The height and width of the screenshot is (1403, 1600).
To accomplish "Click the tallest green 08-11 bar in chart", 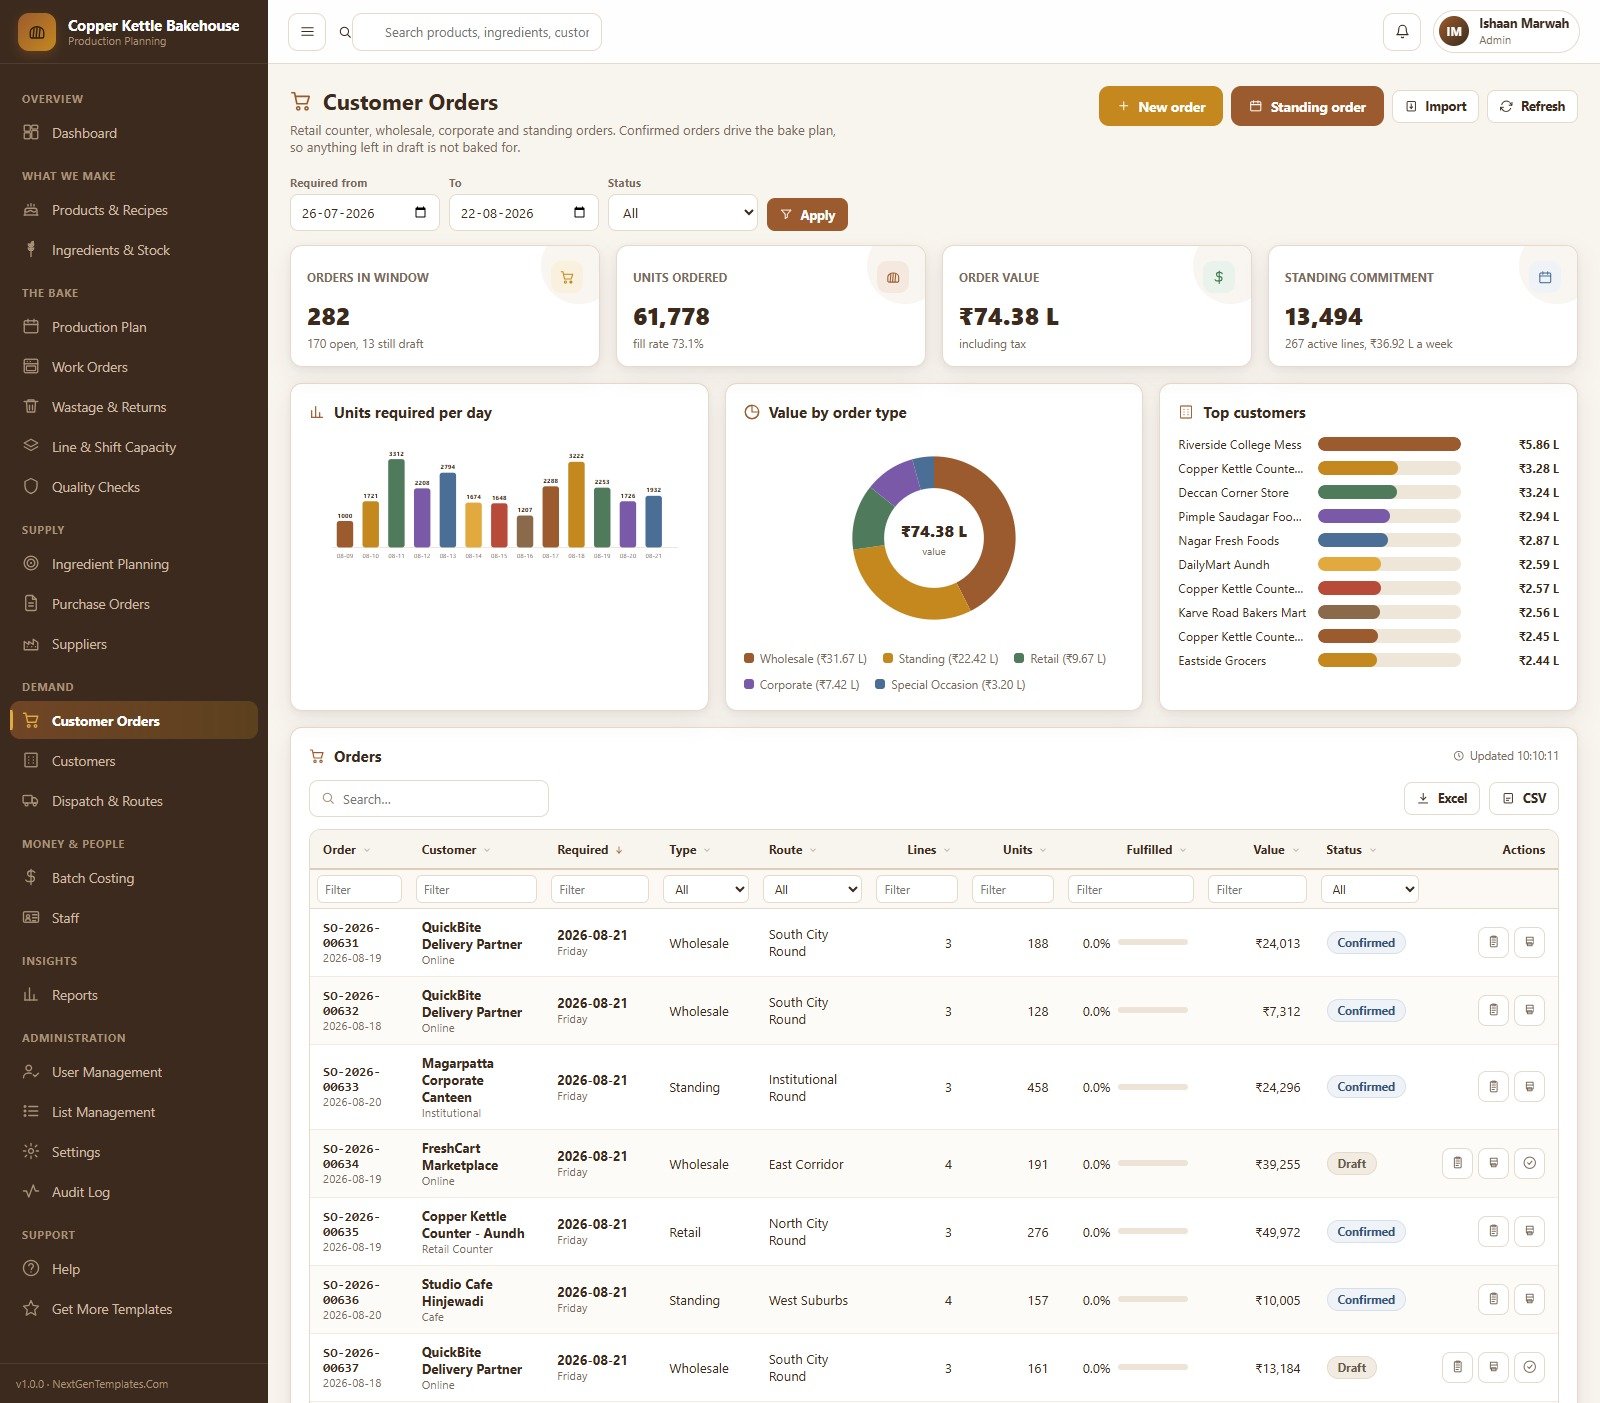I will (396, 503).
